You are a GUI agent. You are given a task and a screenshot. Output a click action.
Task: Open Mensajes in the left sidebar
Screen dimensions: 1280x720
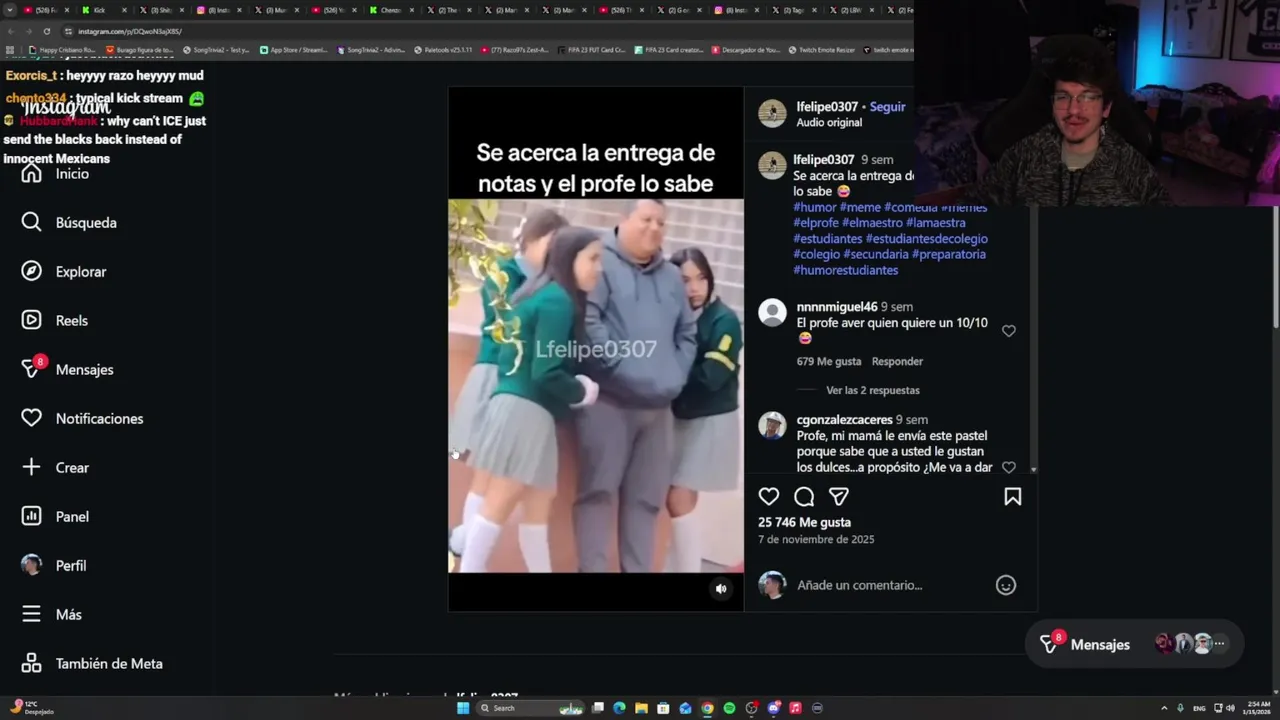(68, 369)
